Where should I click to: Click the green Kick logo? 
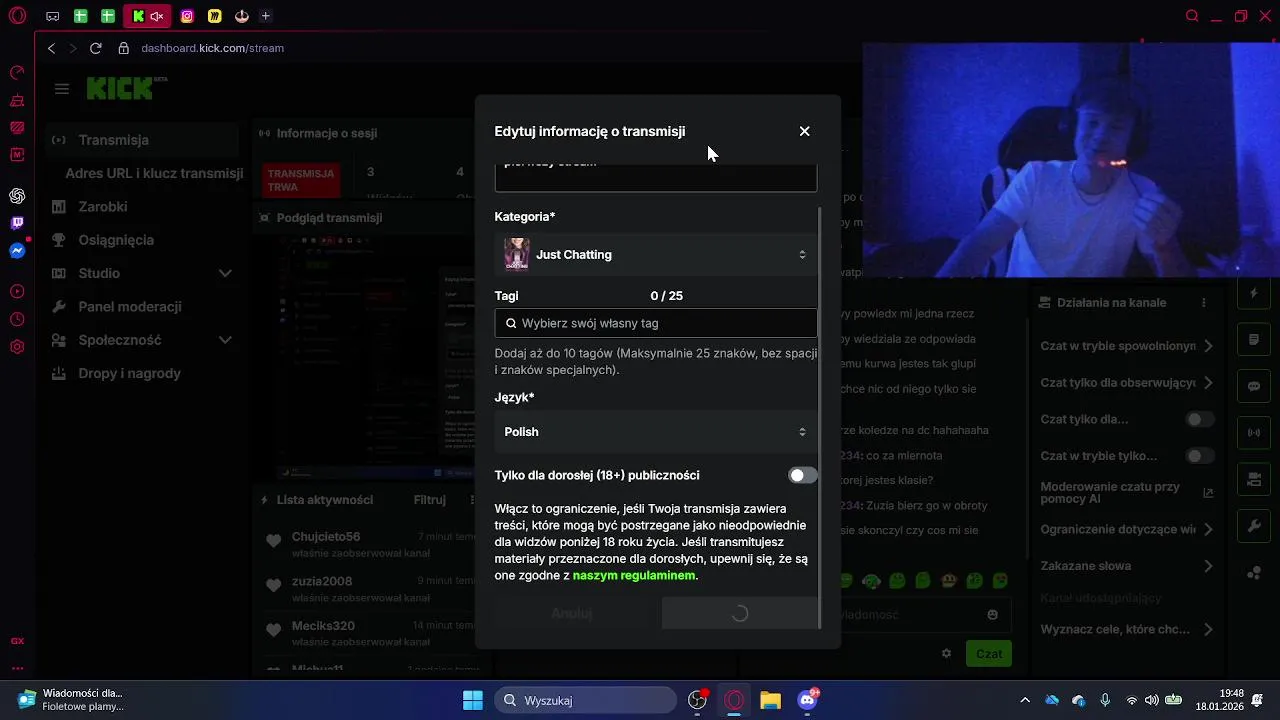pyautogui.click(x=122, y=88)
